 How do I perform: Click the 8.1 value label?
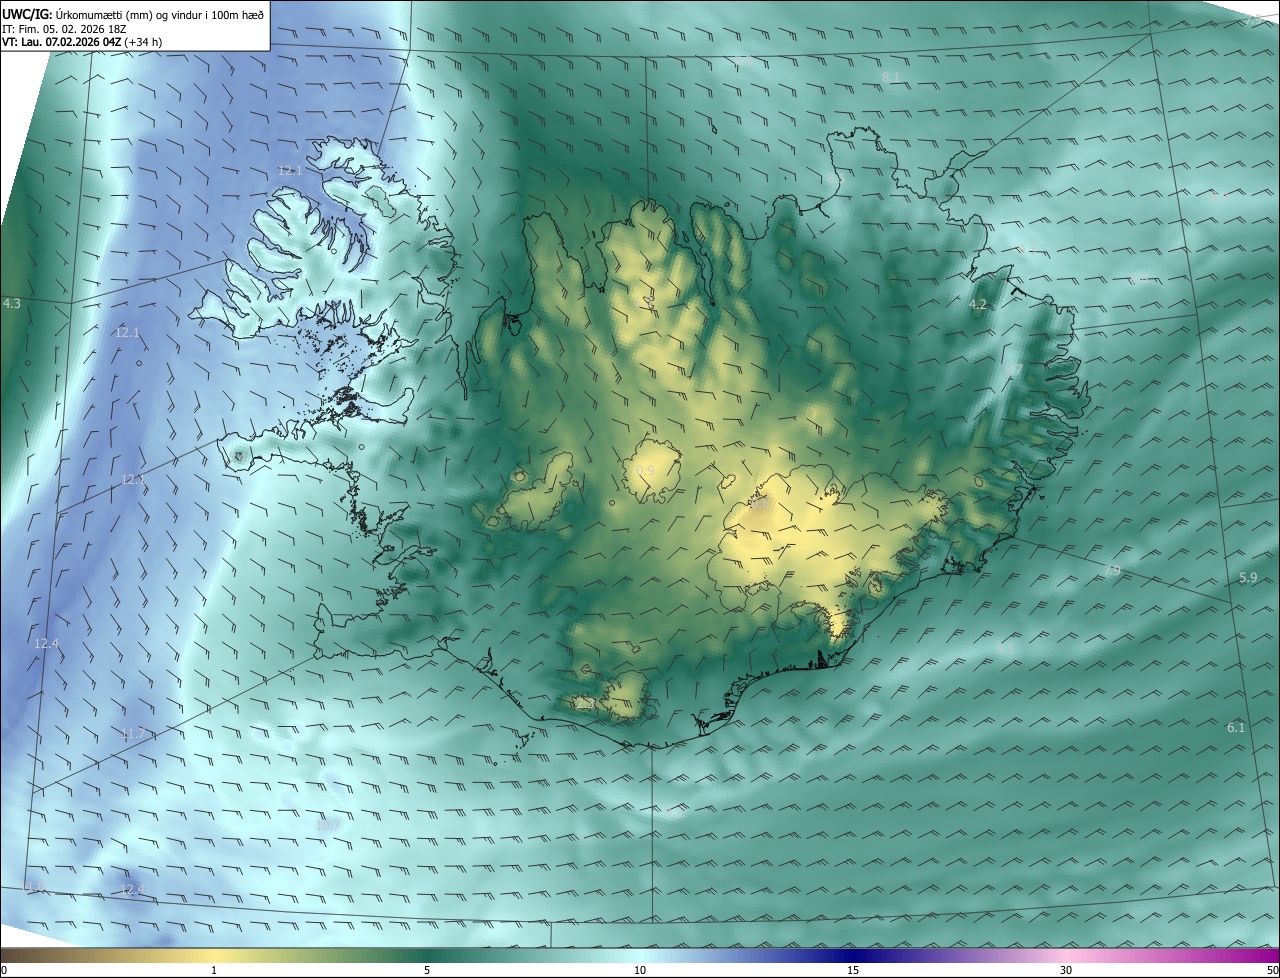(x=891, y=77)
